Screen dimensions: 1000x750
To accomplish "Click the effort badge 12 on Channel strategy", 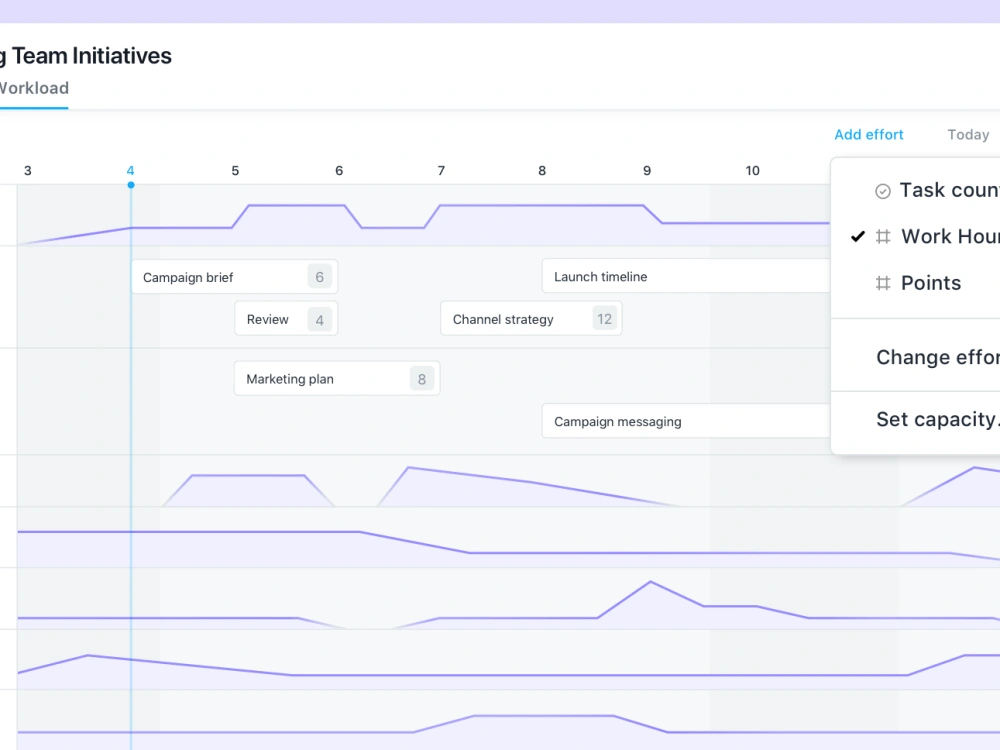I will 604,318.
